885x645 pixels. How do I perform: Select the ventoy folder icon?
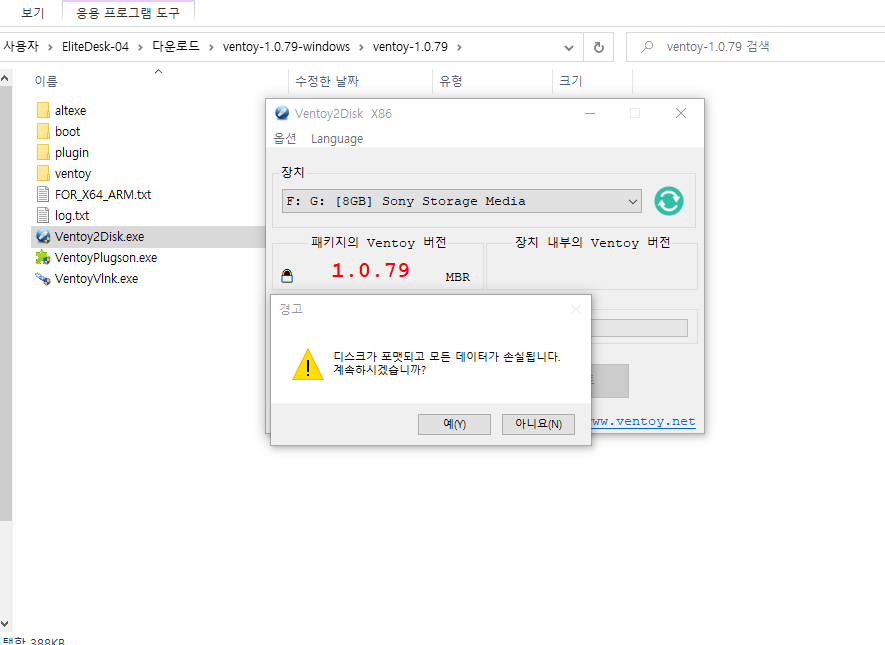click(43, 173)
